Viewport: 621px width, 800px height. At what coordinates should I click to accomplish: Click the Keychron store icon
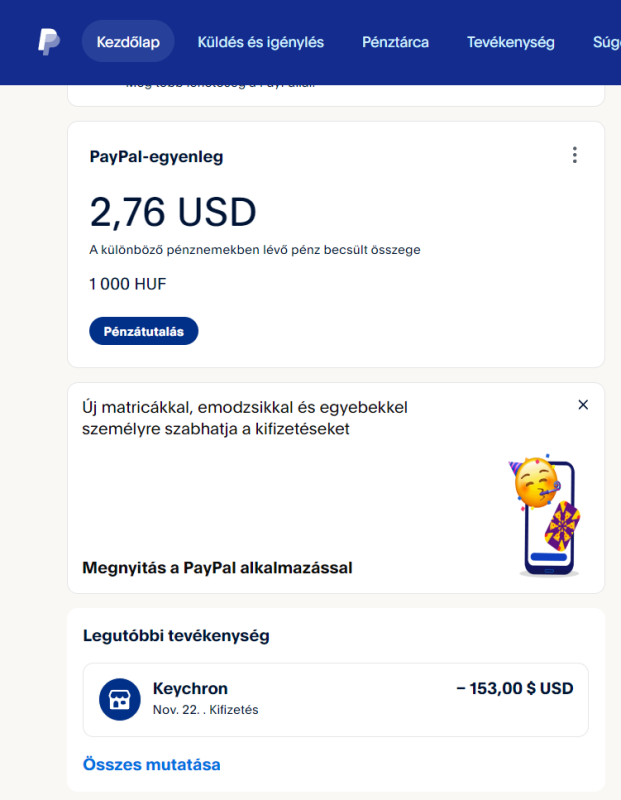(x=120, y=699)
